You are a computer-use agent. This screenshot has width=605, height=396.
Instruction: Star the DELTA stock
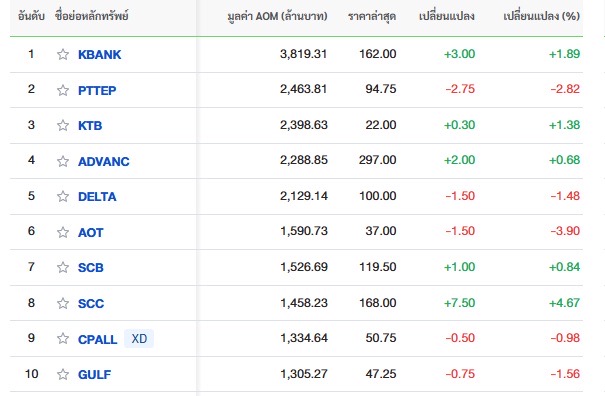(63, 196)
